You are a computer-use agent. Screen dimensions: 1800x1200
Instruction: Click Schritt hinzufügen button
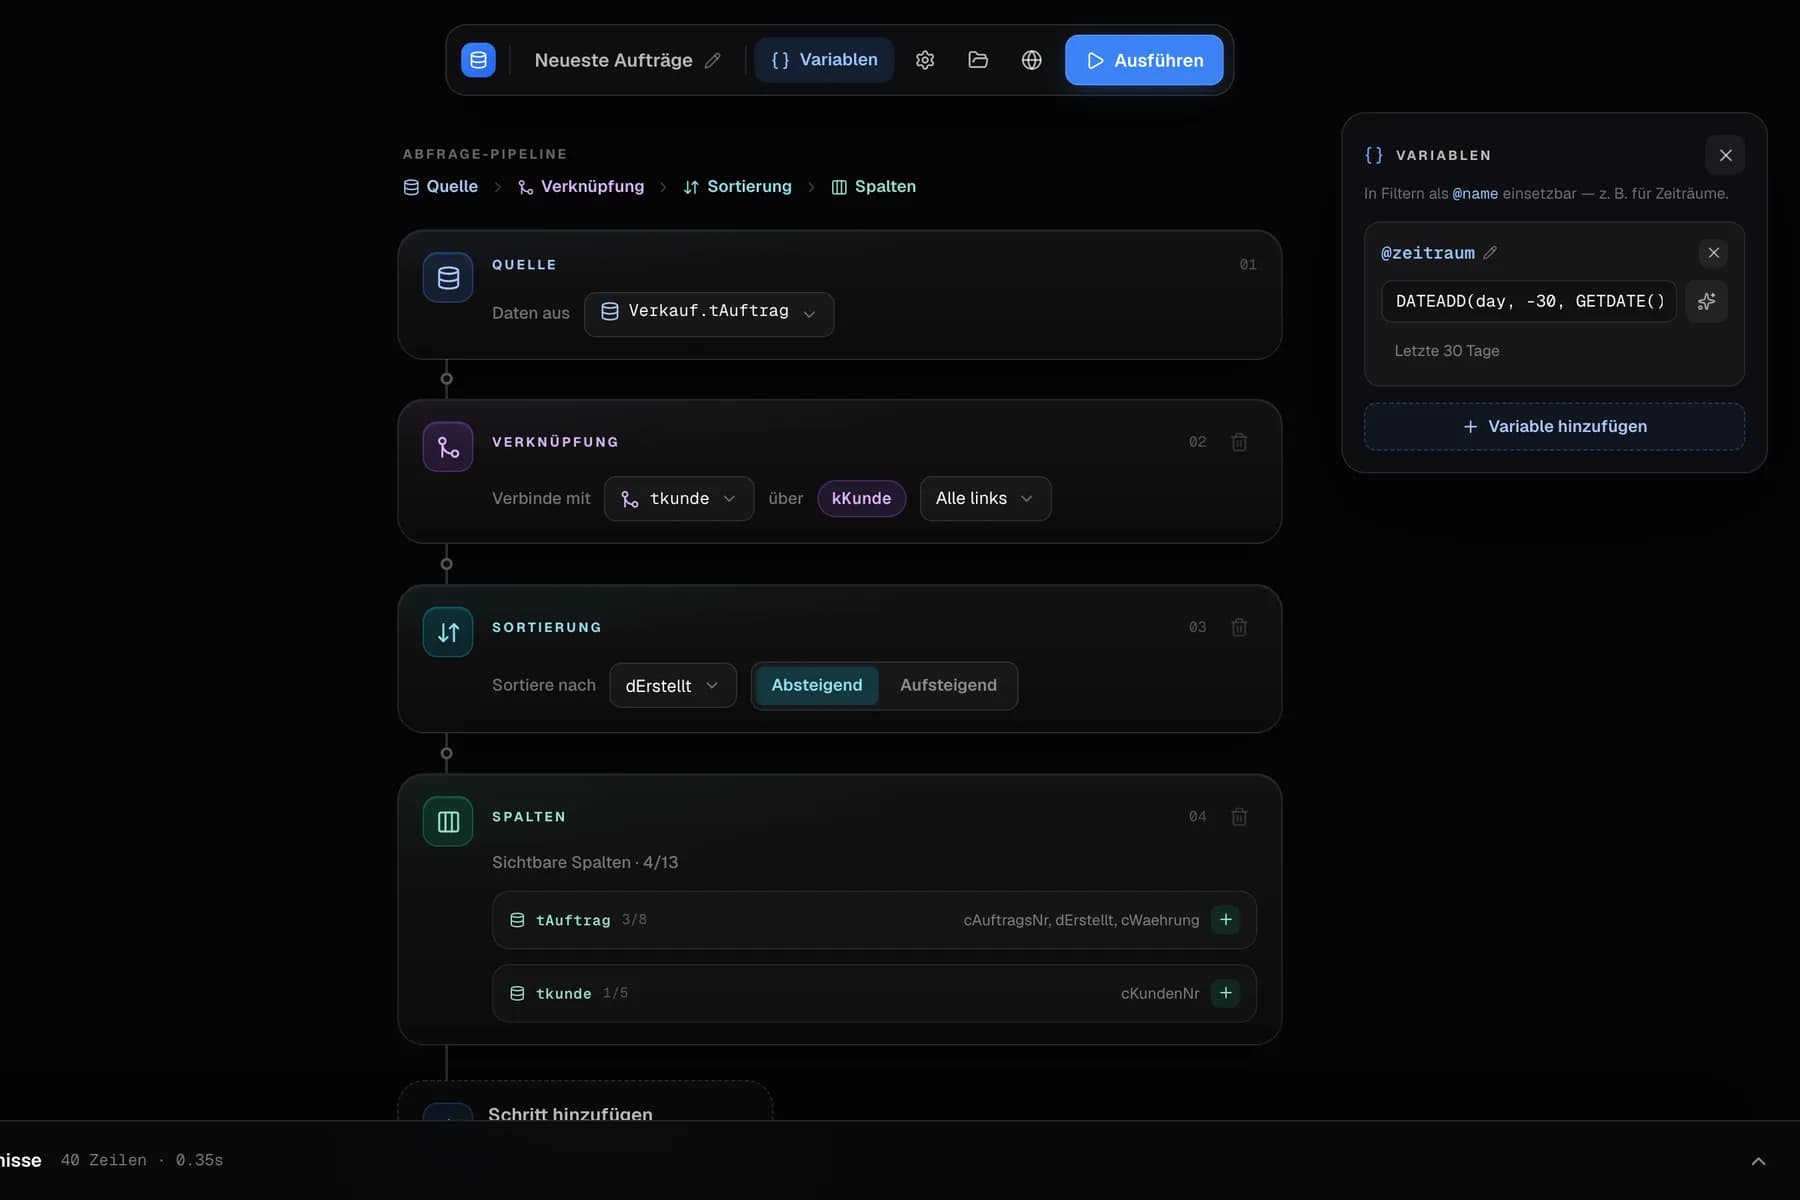585,1102
